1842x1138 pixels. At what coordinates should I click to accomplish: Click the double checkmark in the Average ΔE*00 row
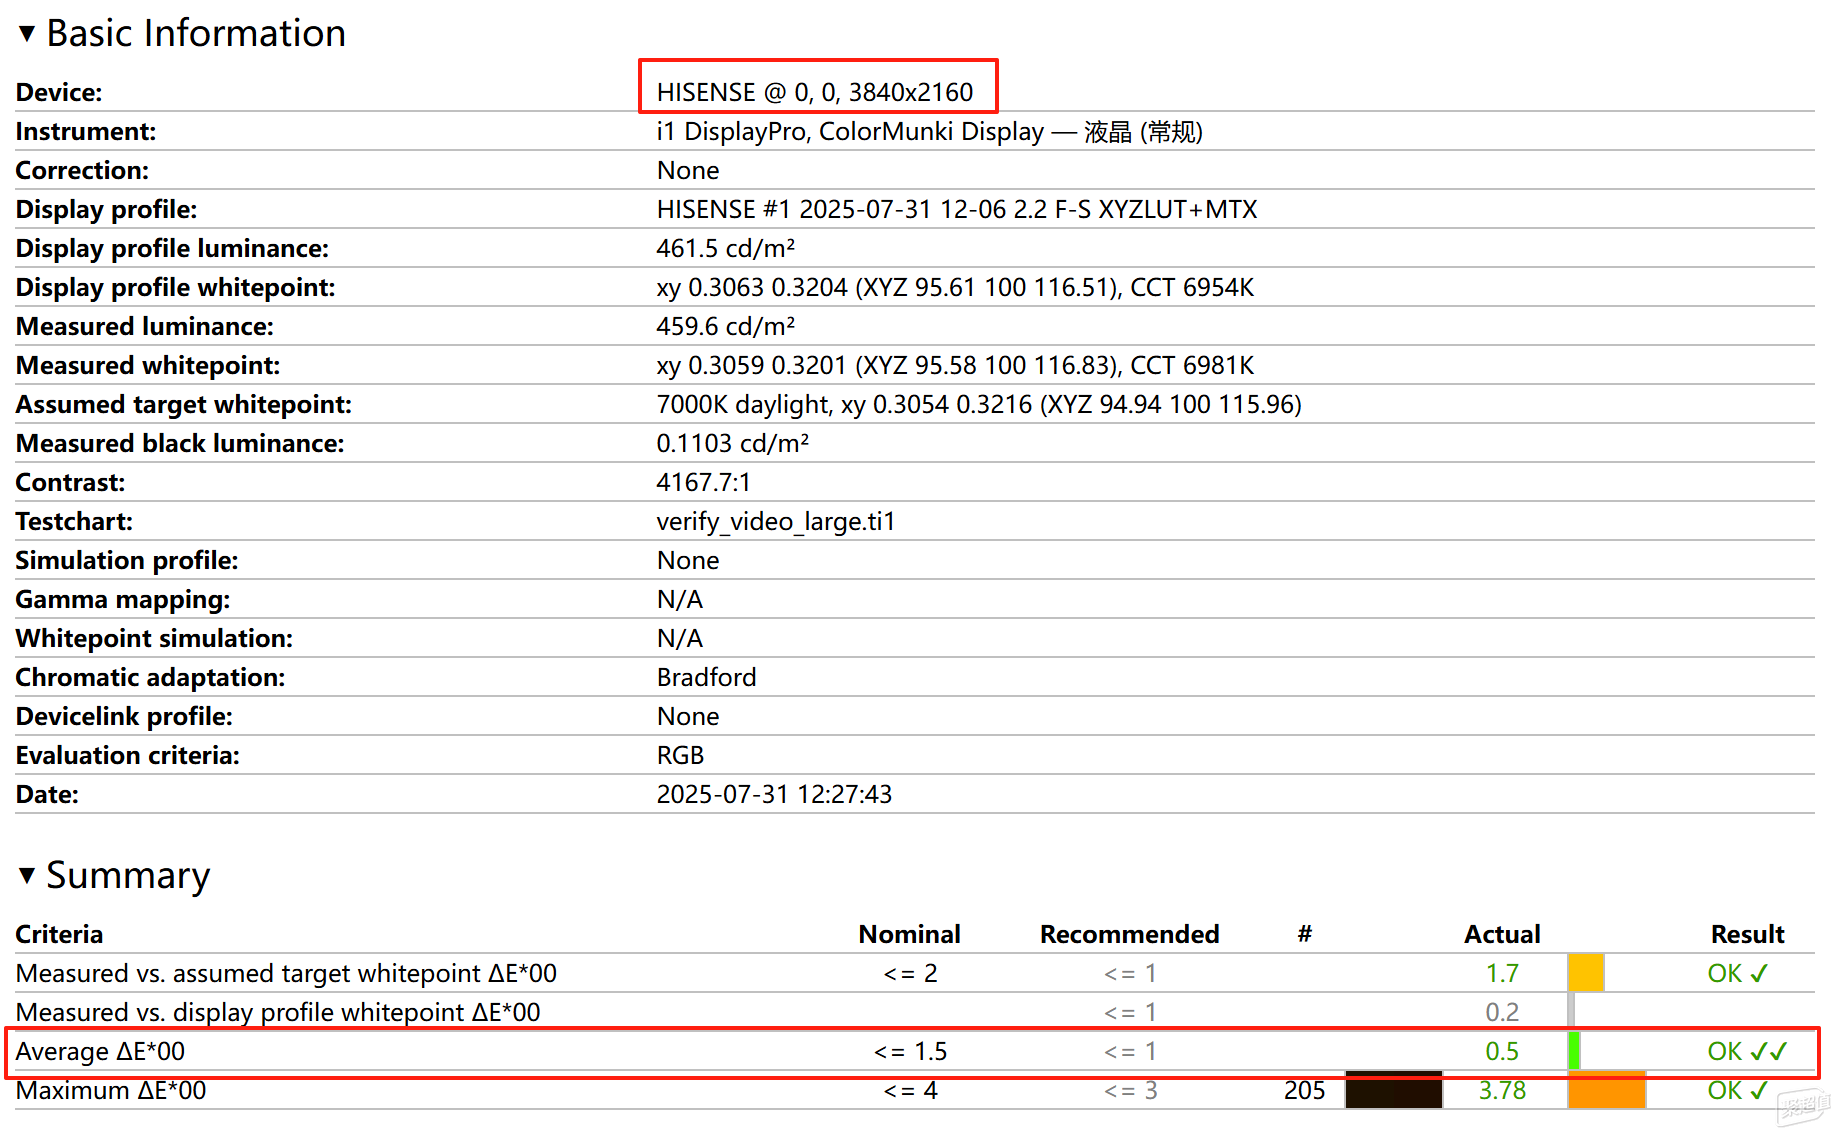click(1766, 1051)
